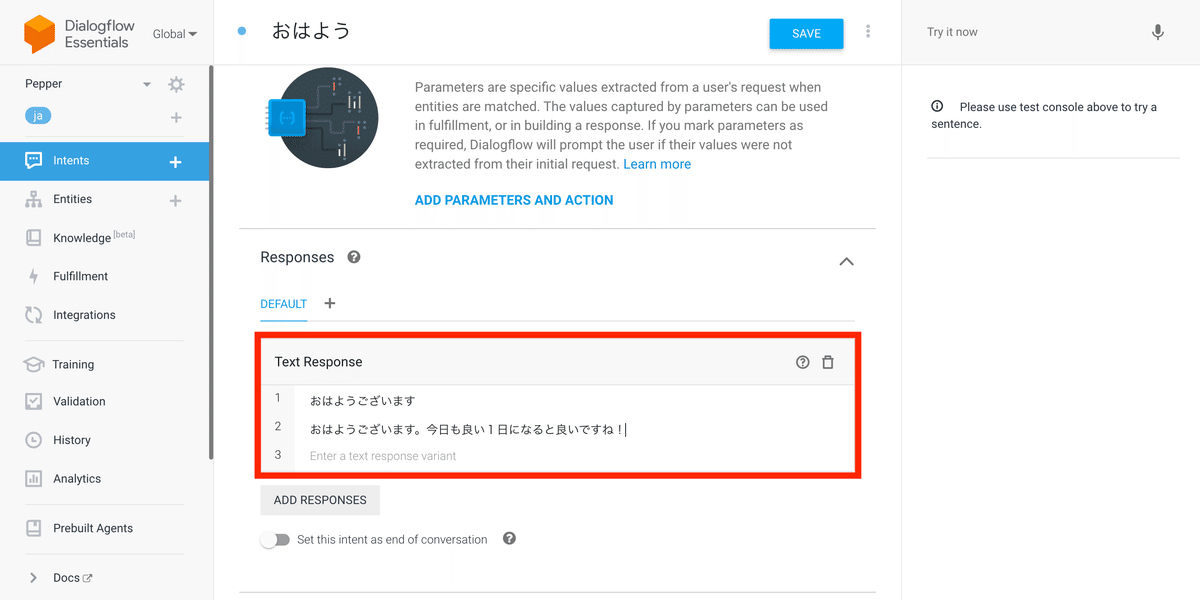1200x600 pixels.
Task: Click the plus icon to create intent
Action: click(x=176, y=161)
